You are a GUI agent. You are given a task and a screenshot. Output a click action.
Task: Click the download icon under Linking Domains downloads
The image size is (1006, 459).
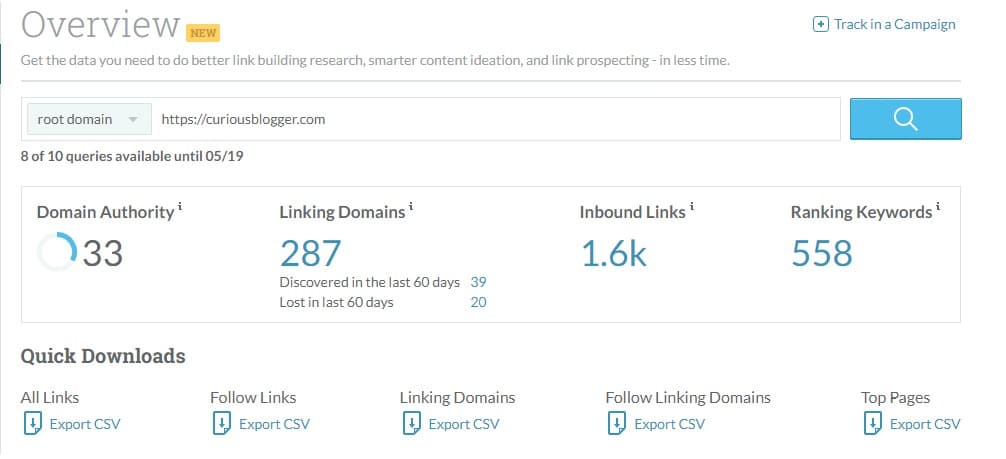(411, 424)
